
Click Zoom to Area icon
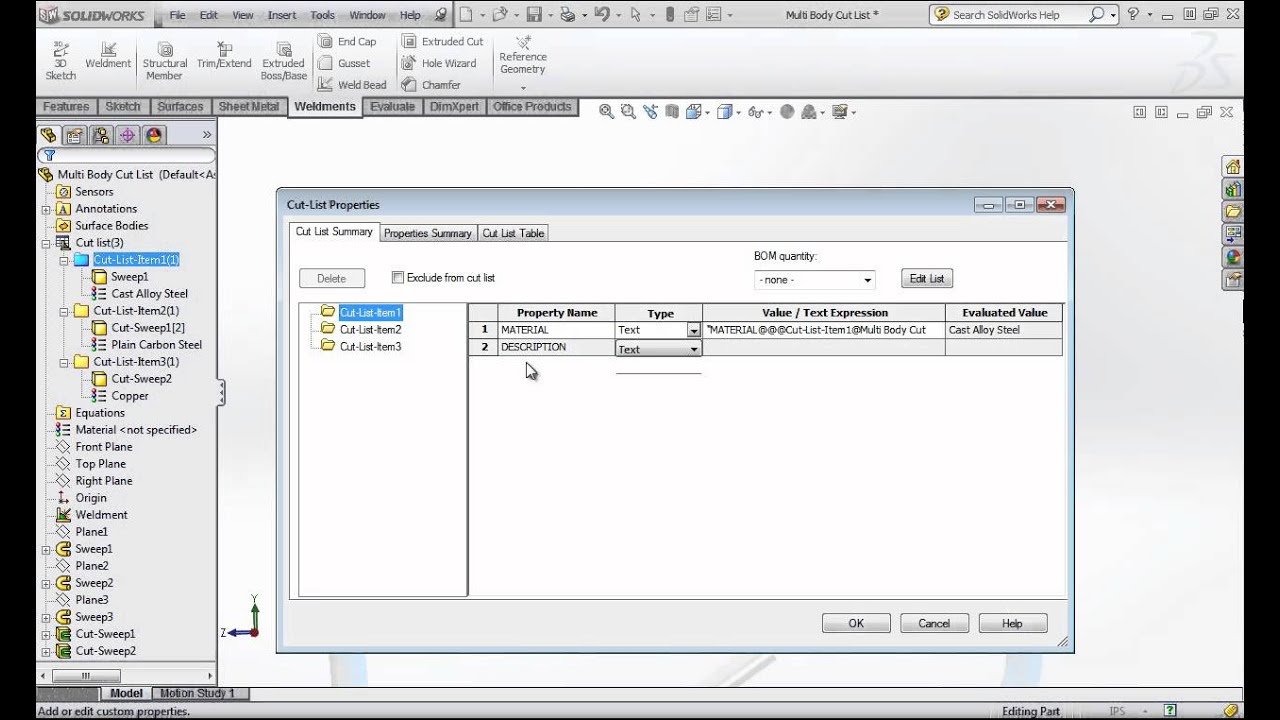click(x=628, y=112)
